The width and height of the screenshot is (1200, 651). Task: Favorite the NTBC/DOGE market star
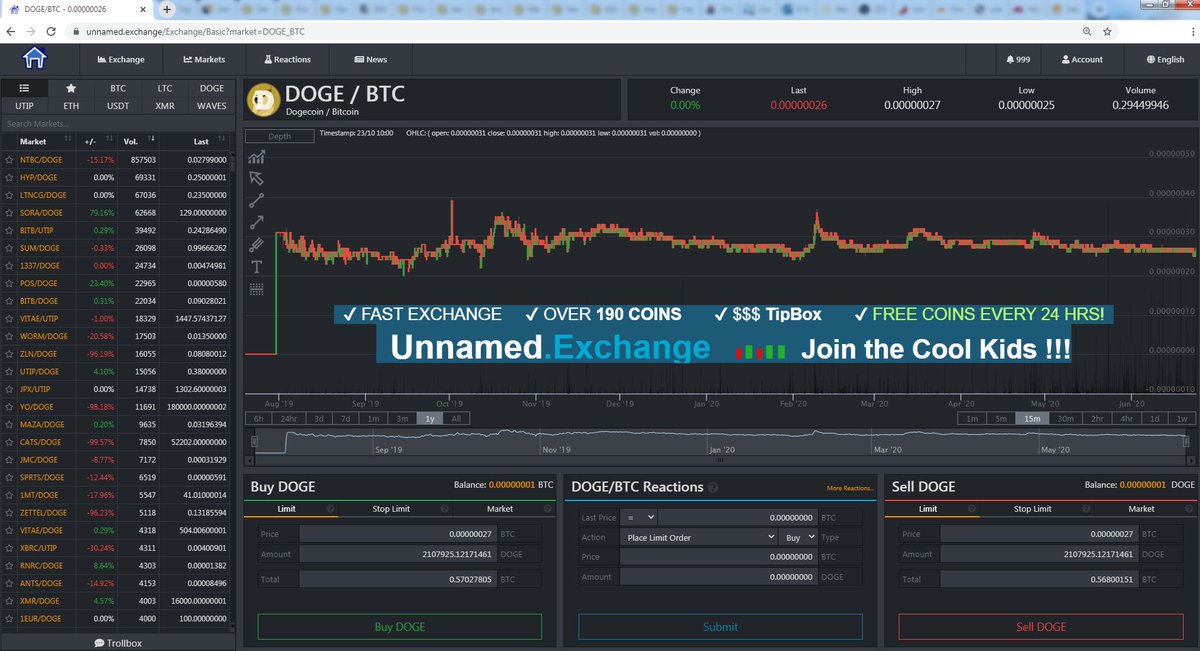click(x=9, y=160)
